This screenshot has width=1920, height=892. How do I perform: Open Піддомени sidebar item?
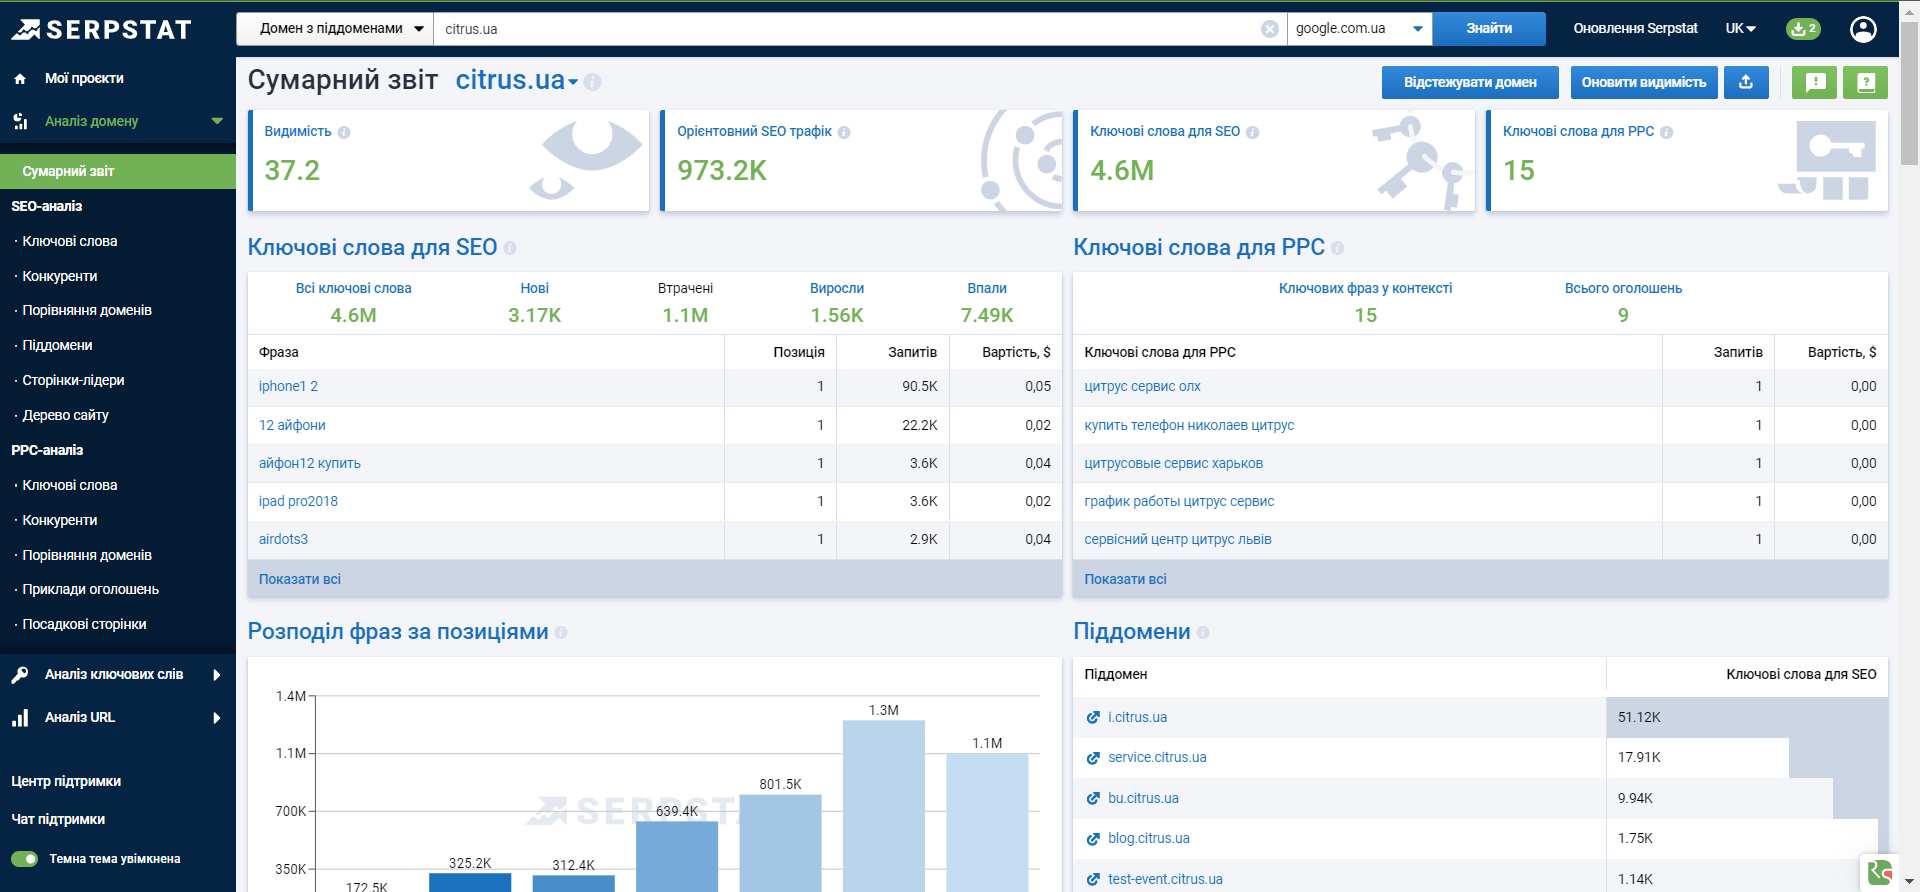coord(57,345)
